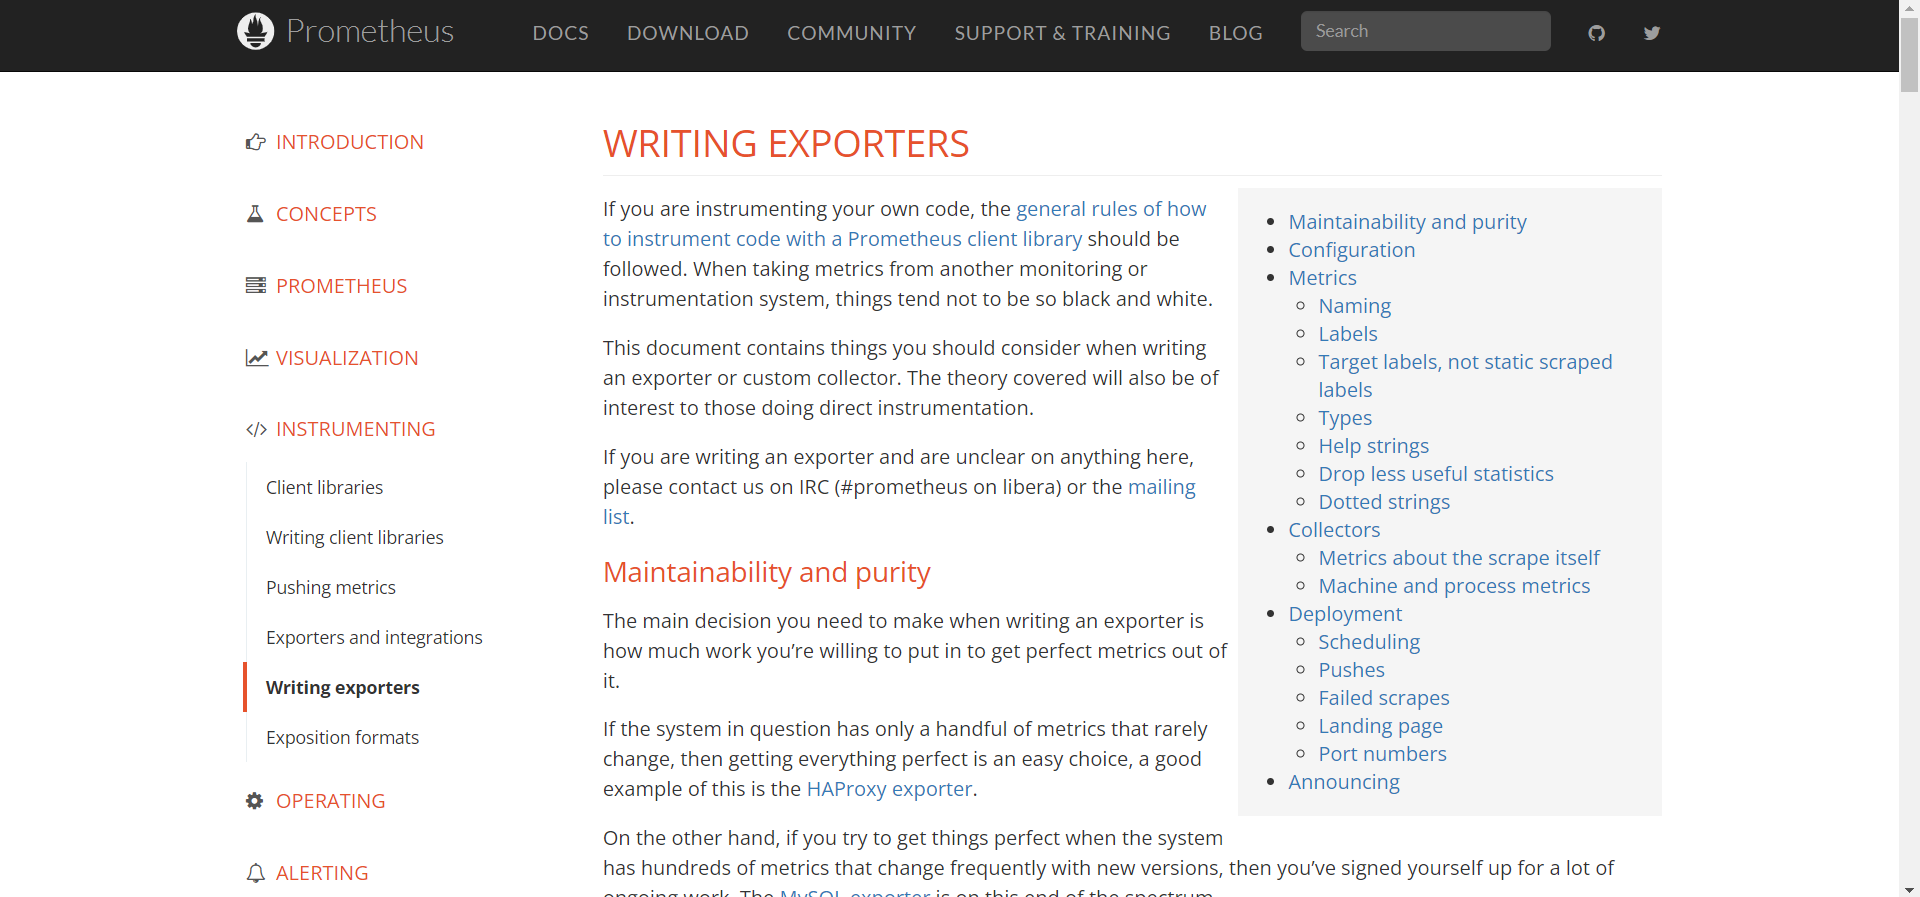Jump to Naming subsection
This screenshot has width=1920, height=897.
coord(1355,306)
